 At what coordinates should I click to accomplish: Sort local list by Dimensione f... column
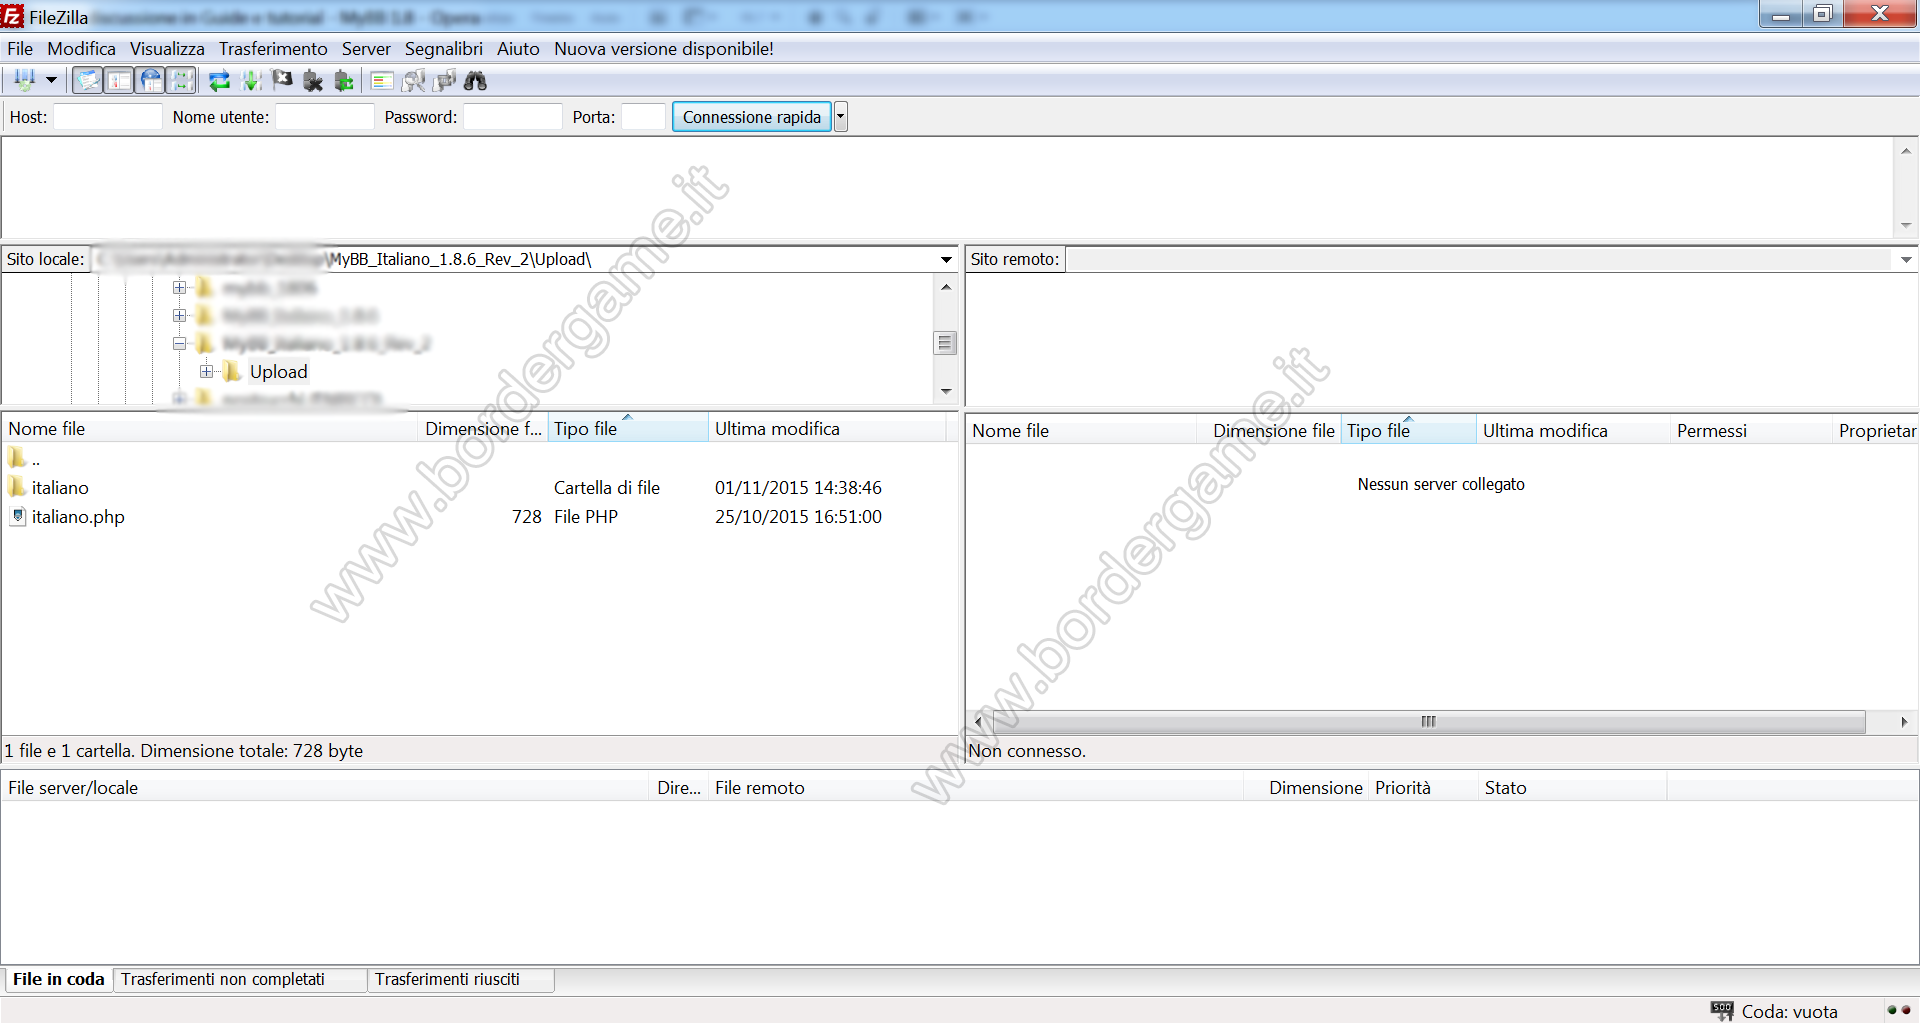tap(483, 429)
